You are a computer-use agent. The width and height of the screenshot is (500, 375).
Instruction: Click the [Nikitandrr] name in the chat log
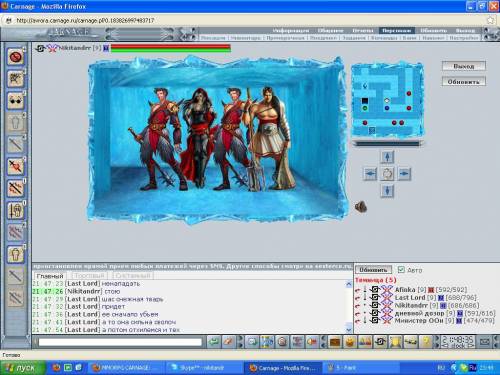[83, 291]
